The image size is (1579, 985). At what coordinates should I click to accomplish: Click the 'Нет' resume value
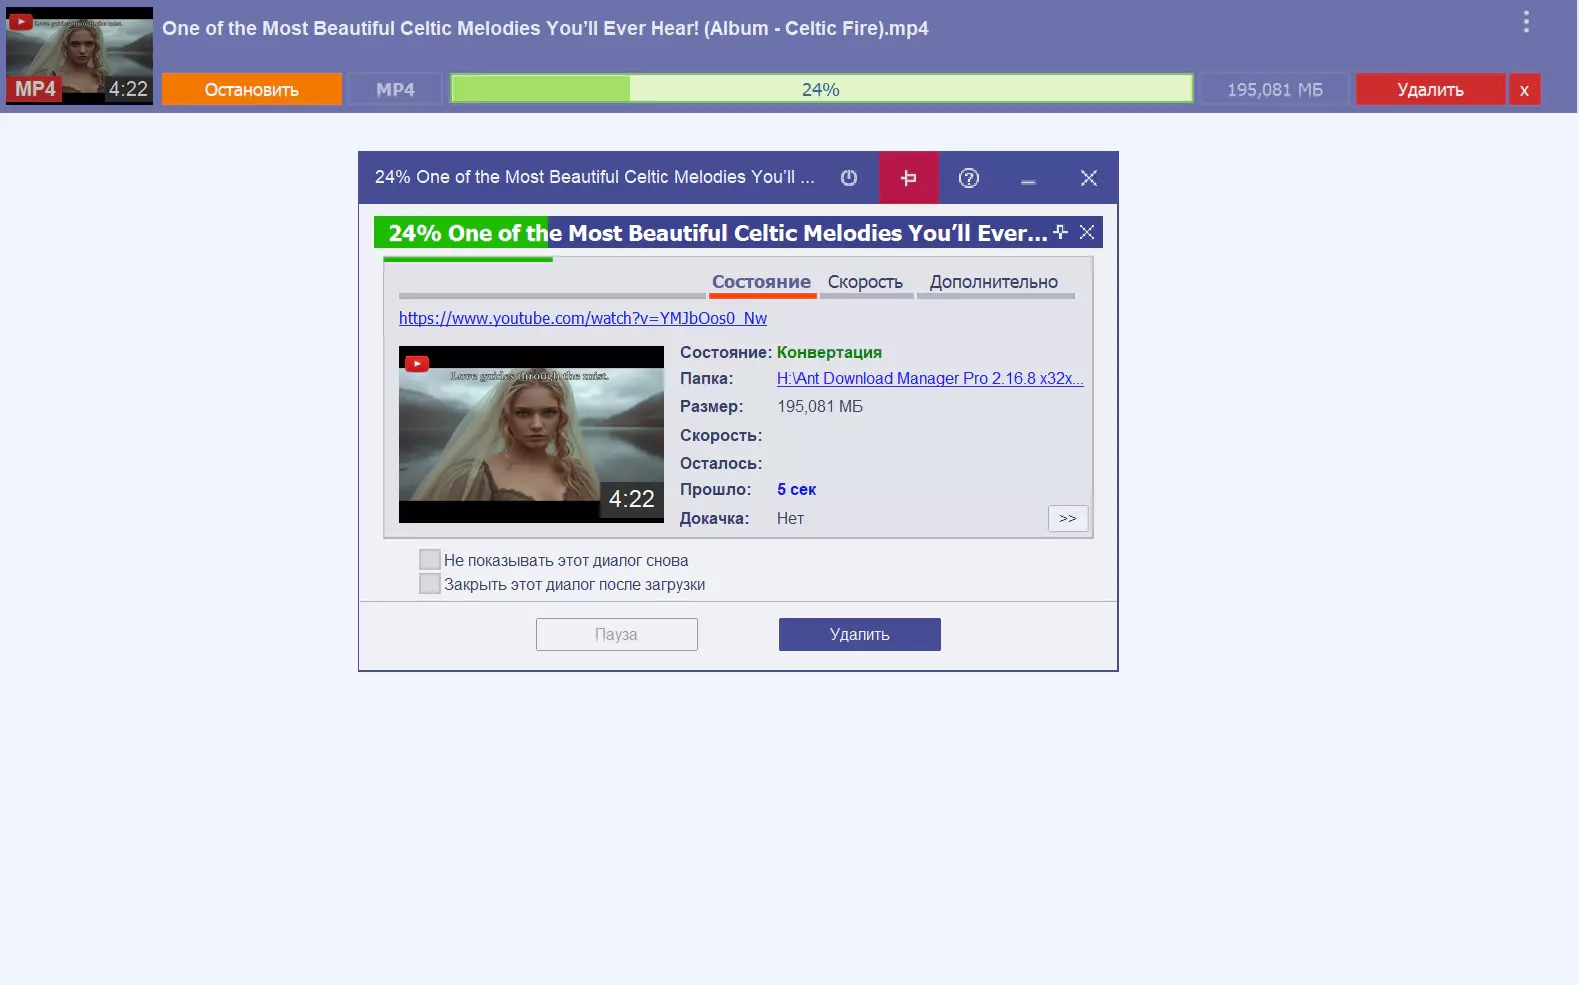(x=790, y=518)
